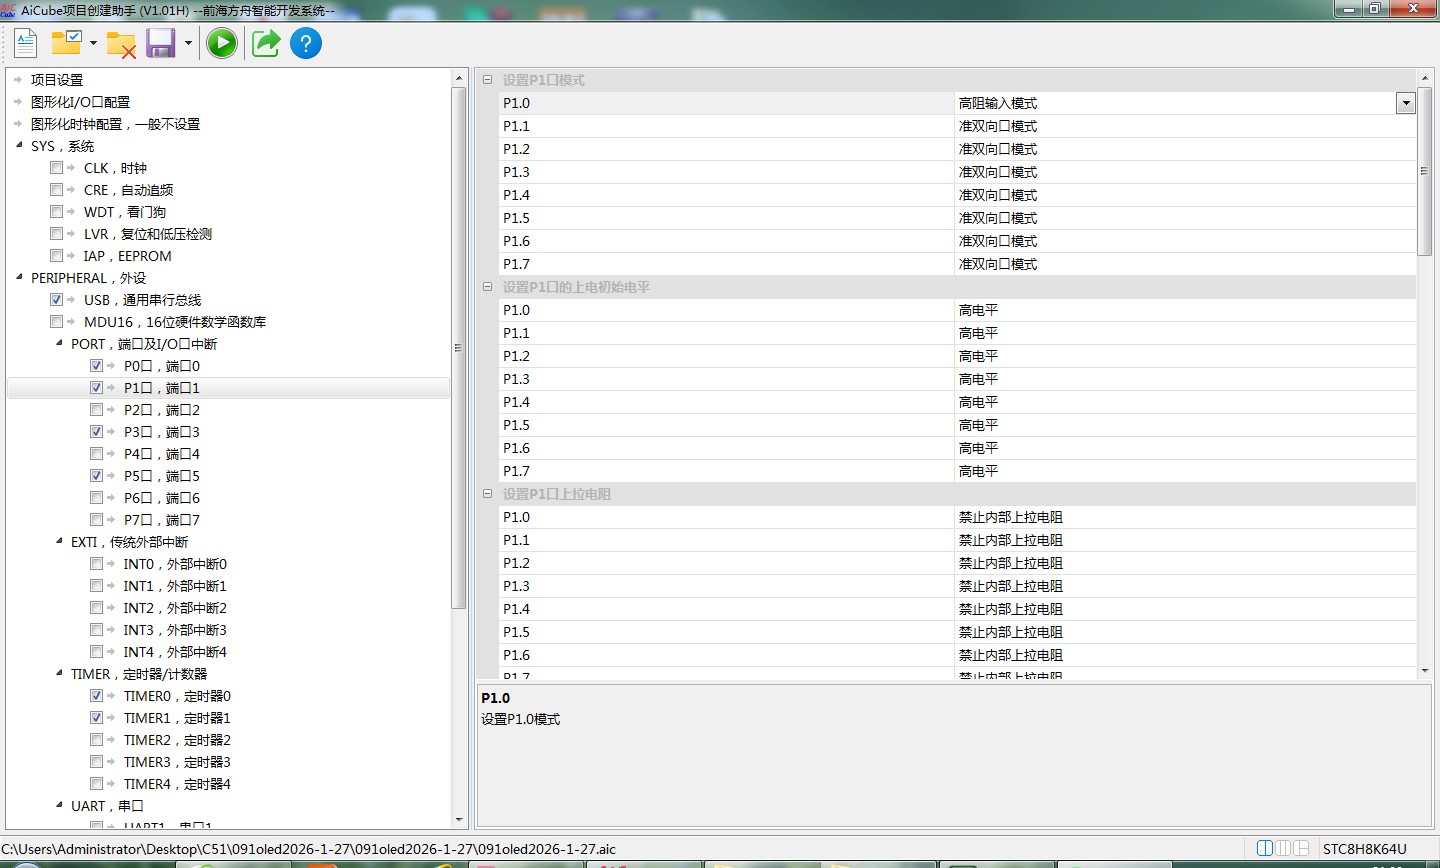Check the P4口 checkbox
Viewport: 1440px width, 868px height.
[x=96, y=454]
